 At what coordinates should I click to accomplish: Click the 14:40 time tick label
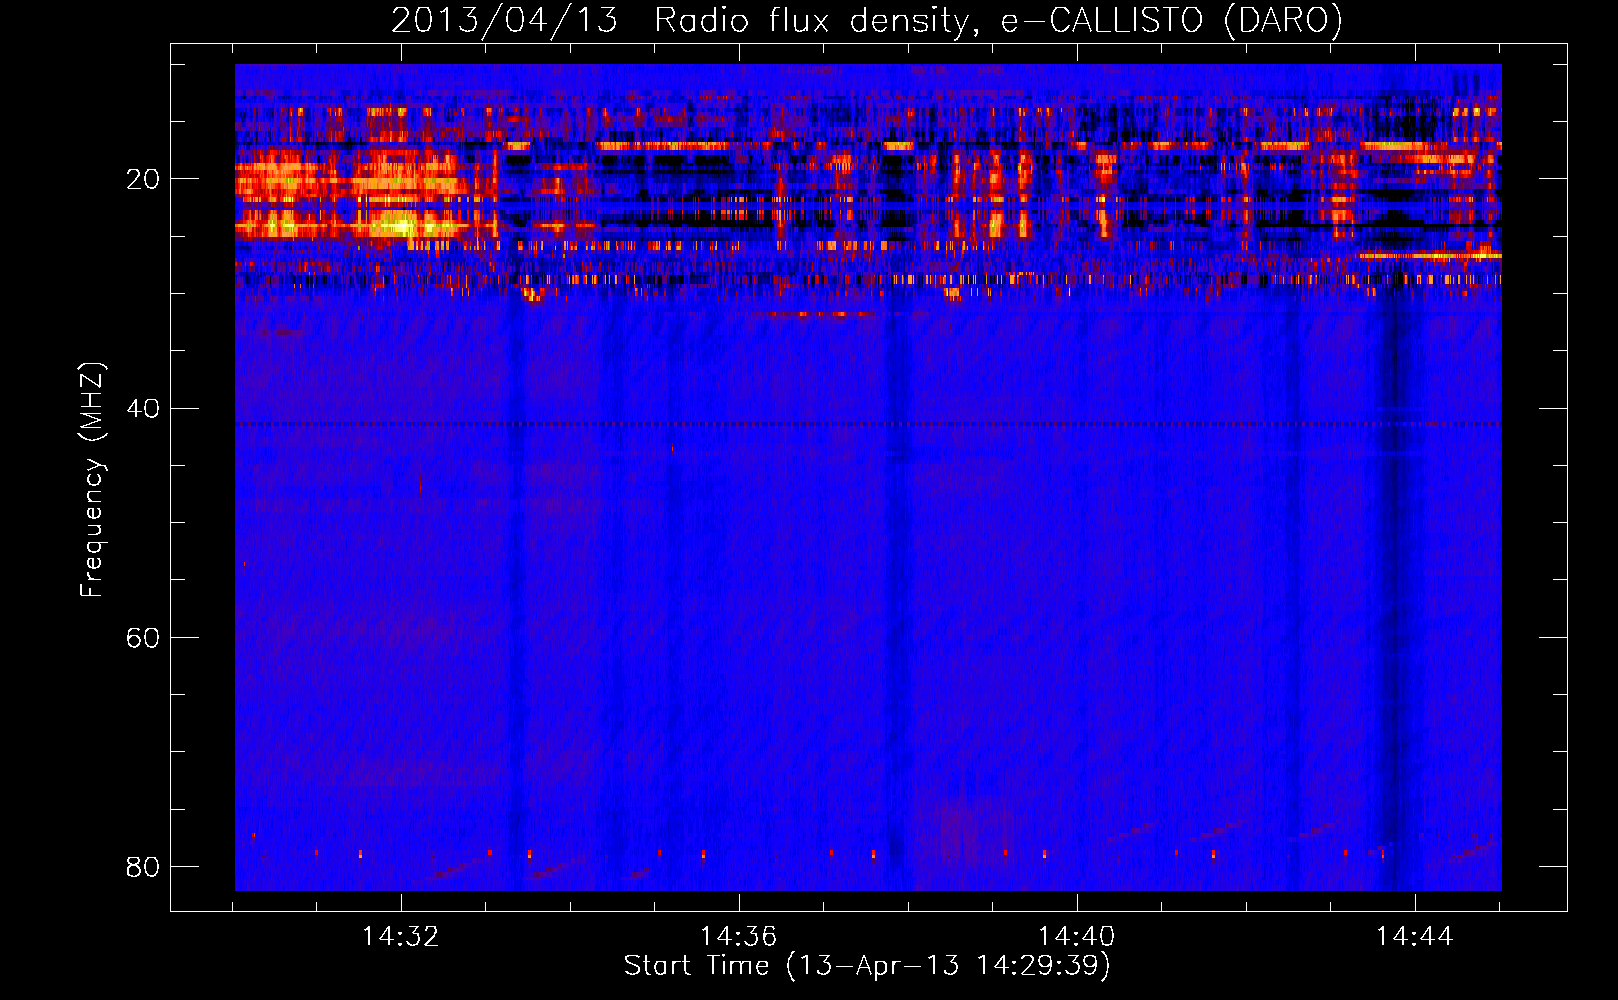coord(1076,936)
